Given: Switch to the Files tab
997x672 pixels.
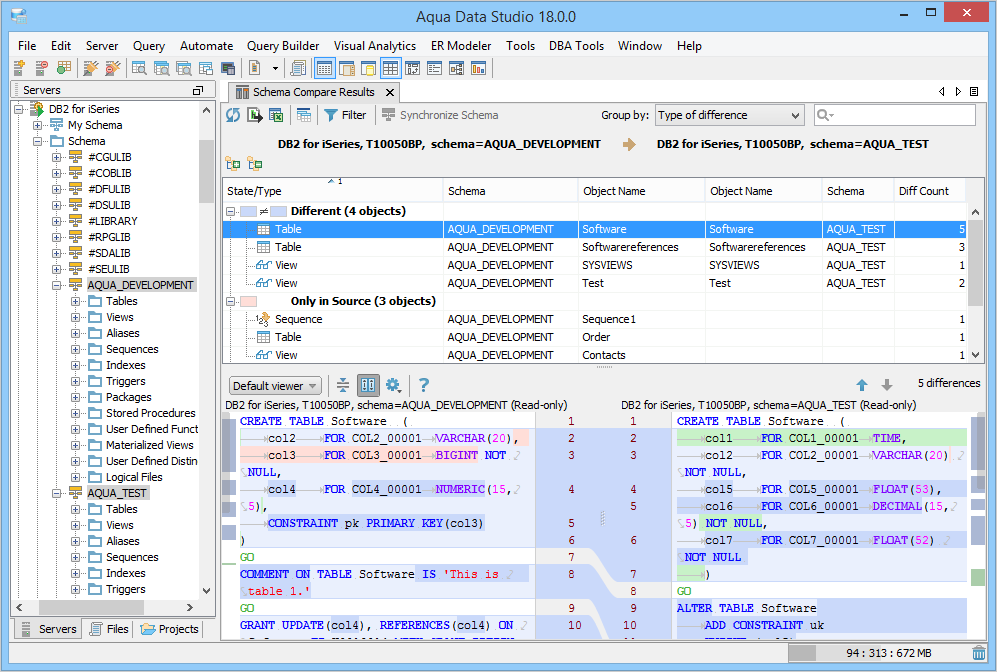Looking at the screenshot, I should [x=109, y=629].
